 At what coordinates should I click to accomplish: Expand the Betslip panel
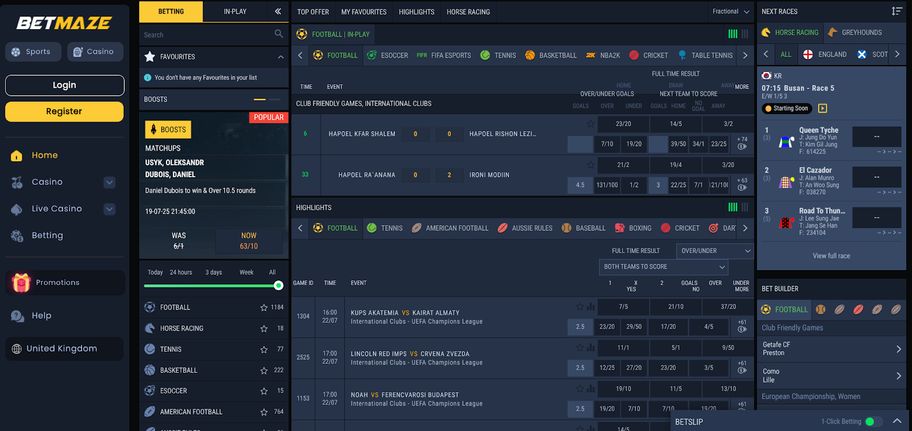coord(896,421)
